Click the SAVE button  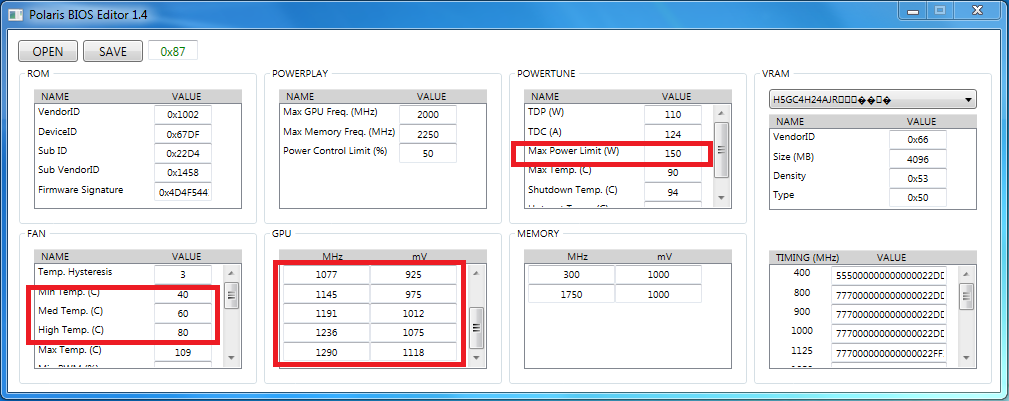[113, 51]
